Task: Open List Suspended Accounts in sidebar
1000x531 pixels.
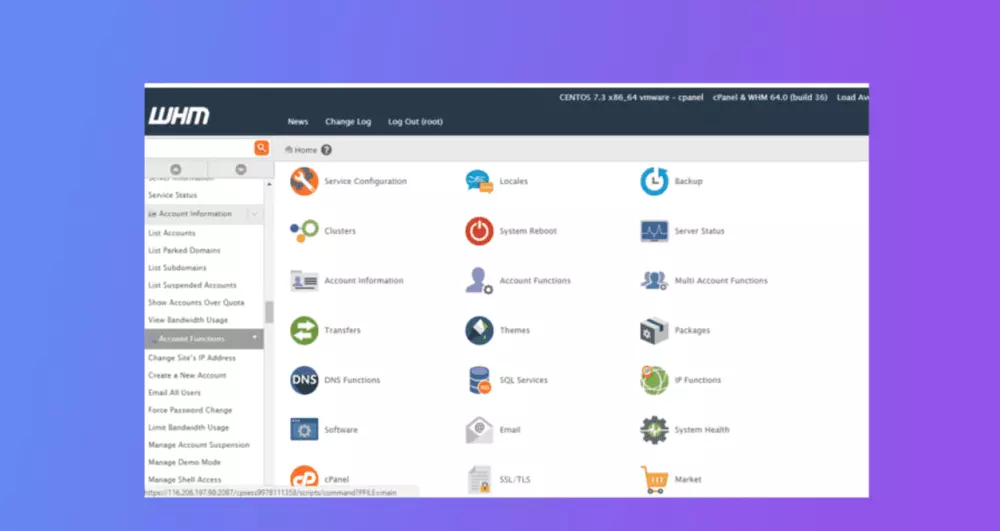Action: coord(193,285)
